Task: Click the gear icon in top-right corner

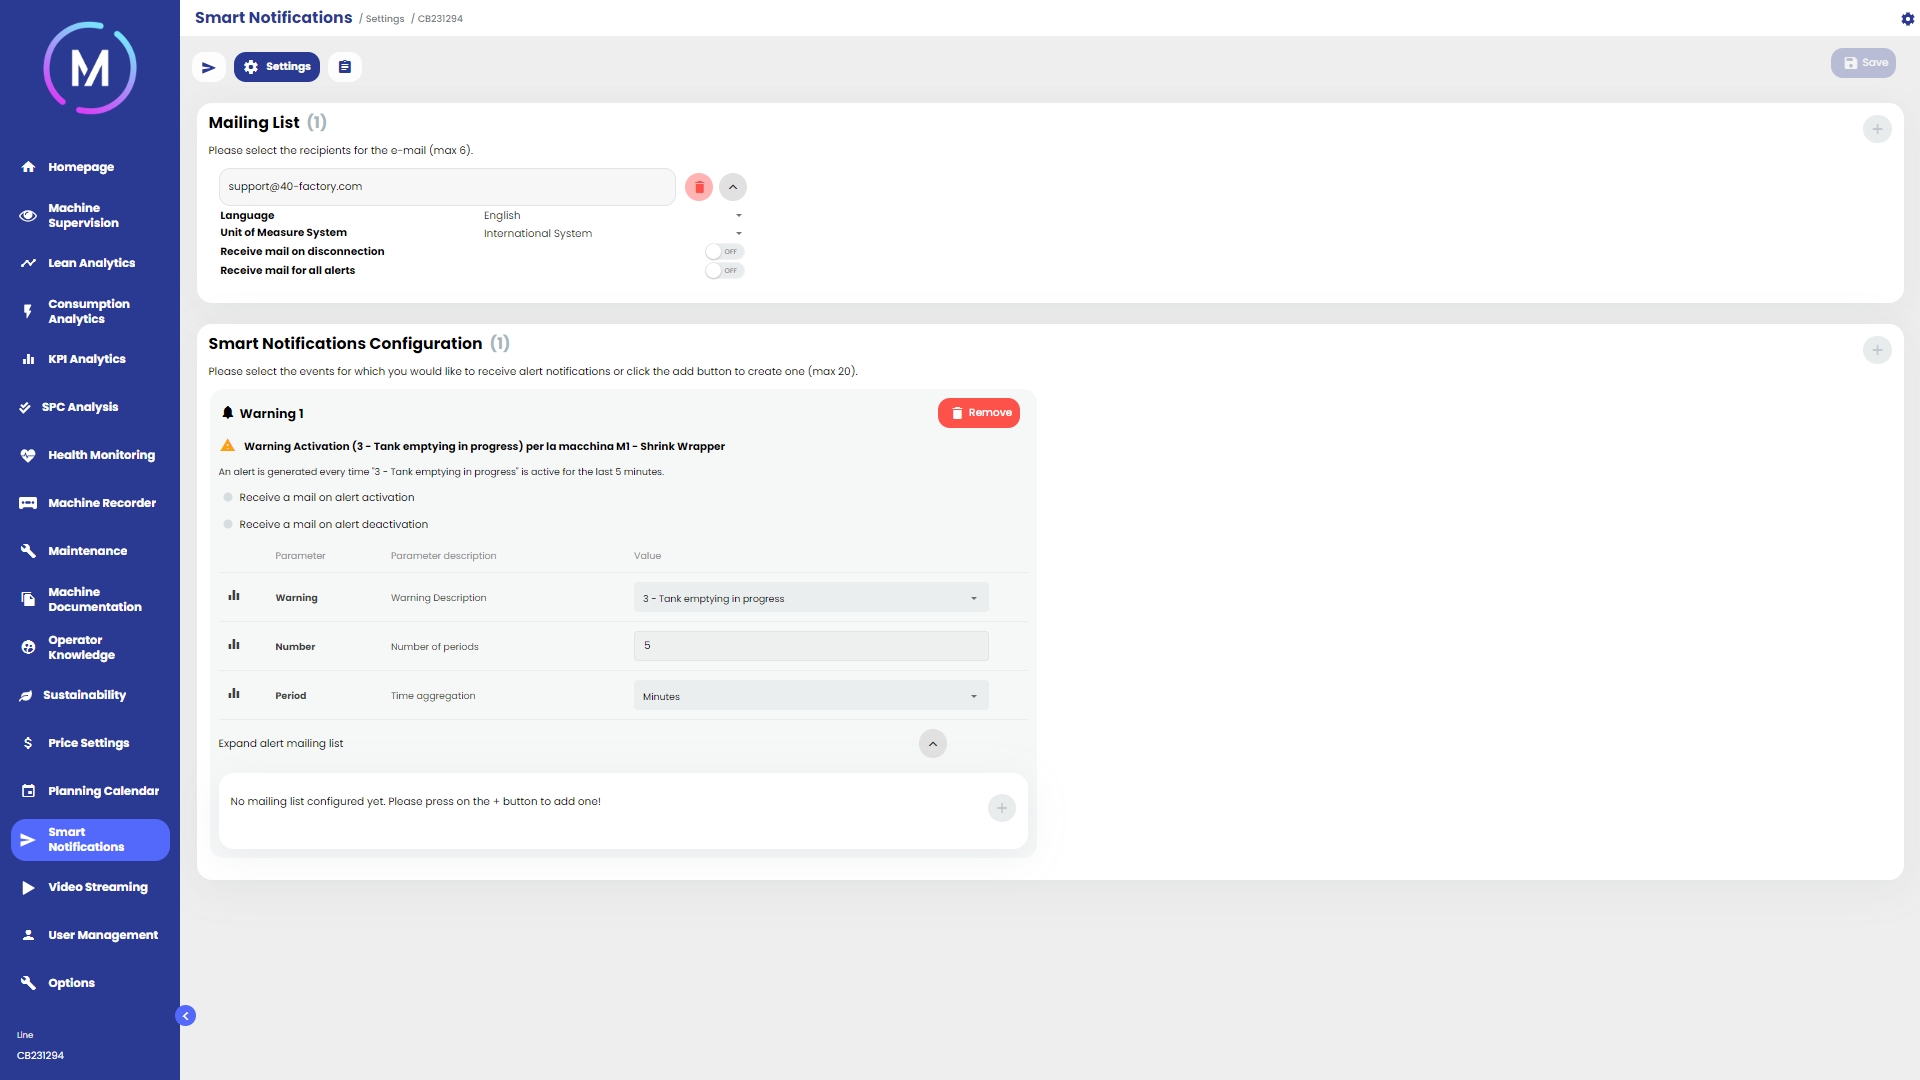Action: coord(1907,19)
